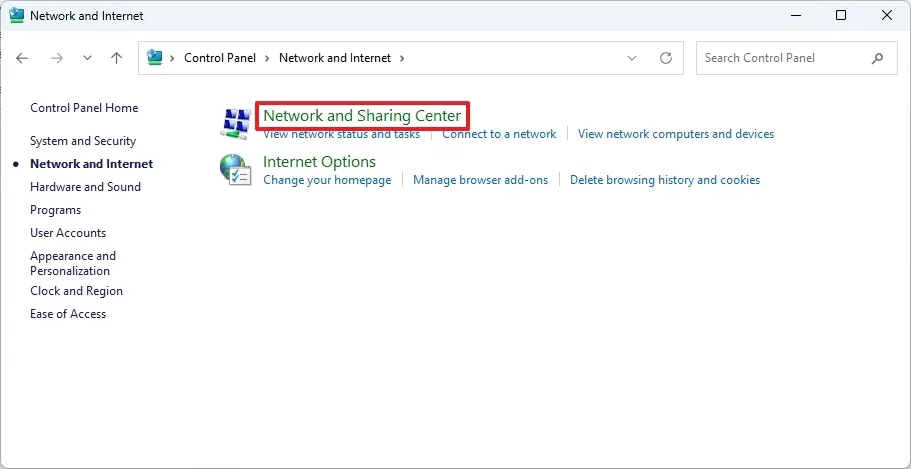
Task: Open Ease of Access category
Action: click(x=68, y=314)
